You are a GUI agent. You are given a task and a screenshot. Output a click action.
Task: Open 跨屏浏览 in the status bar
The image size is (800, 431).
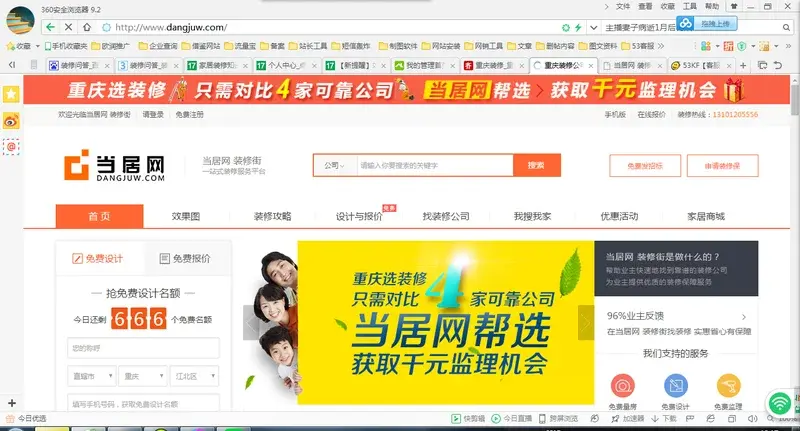click(558, 419)
